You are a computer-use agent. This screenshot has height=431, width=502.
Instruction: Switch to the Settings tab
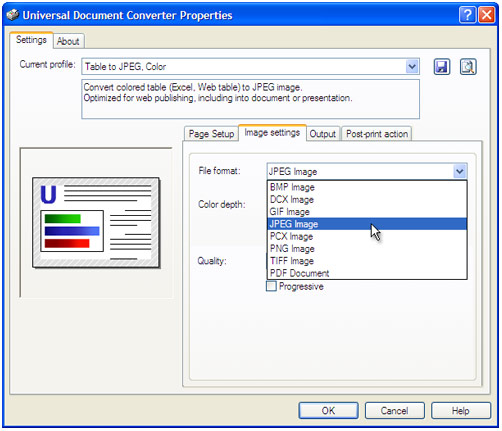click(31, 40)
